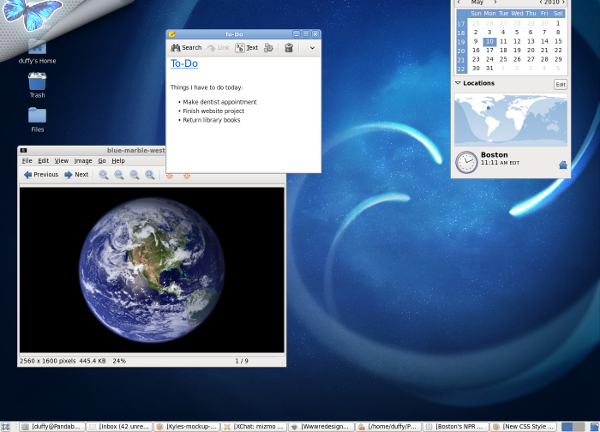Click the '24%' zoom level in status bar

point(119,361)
